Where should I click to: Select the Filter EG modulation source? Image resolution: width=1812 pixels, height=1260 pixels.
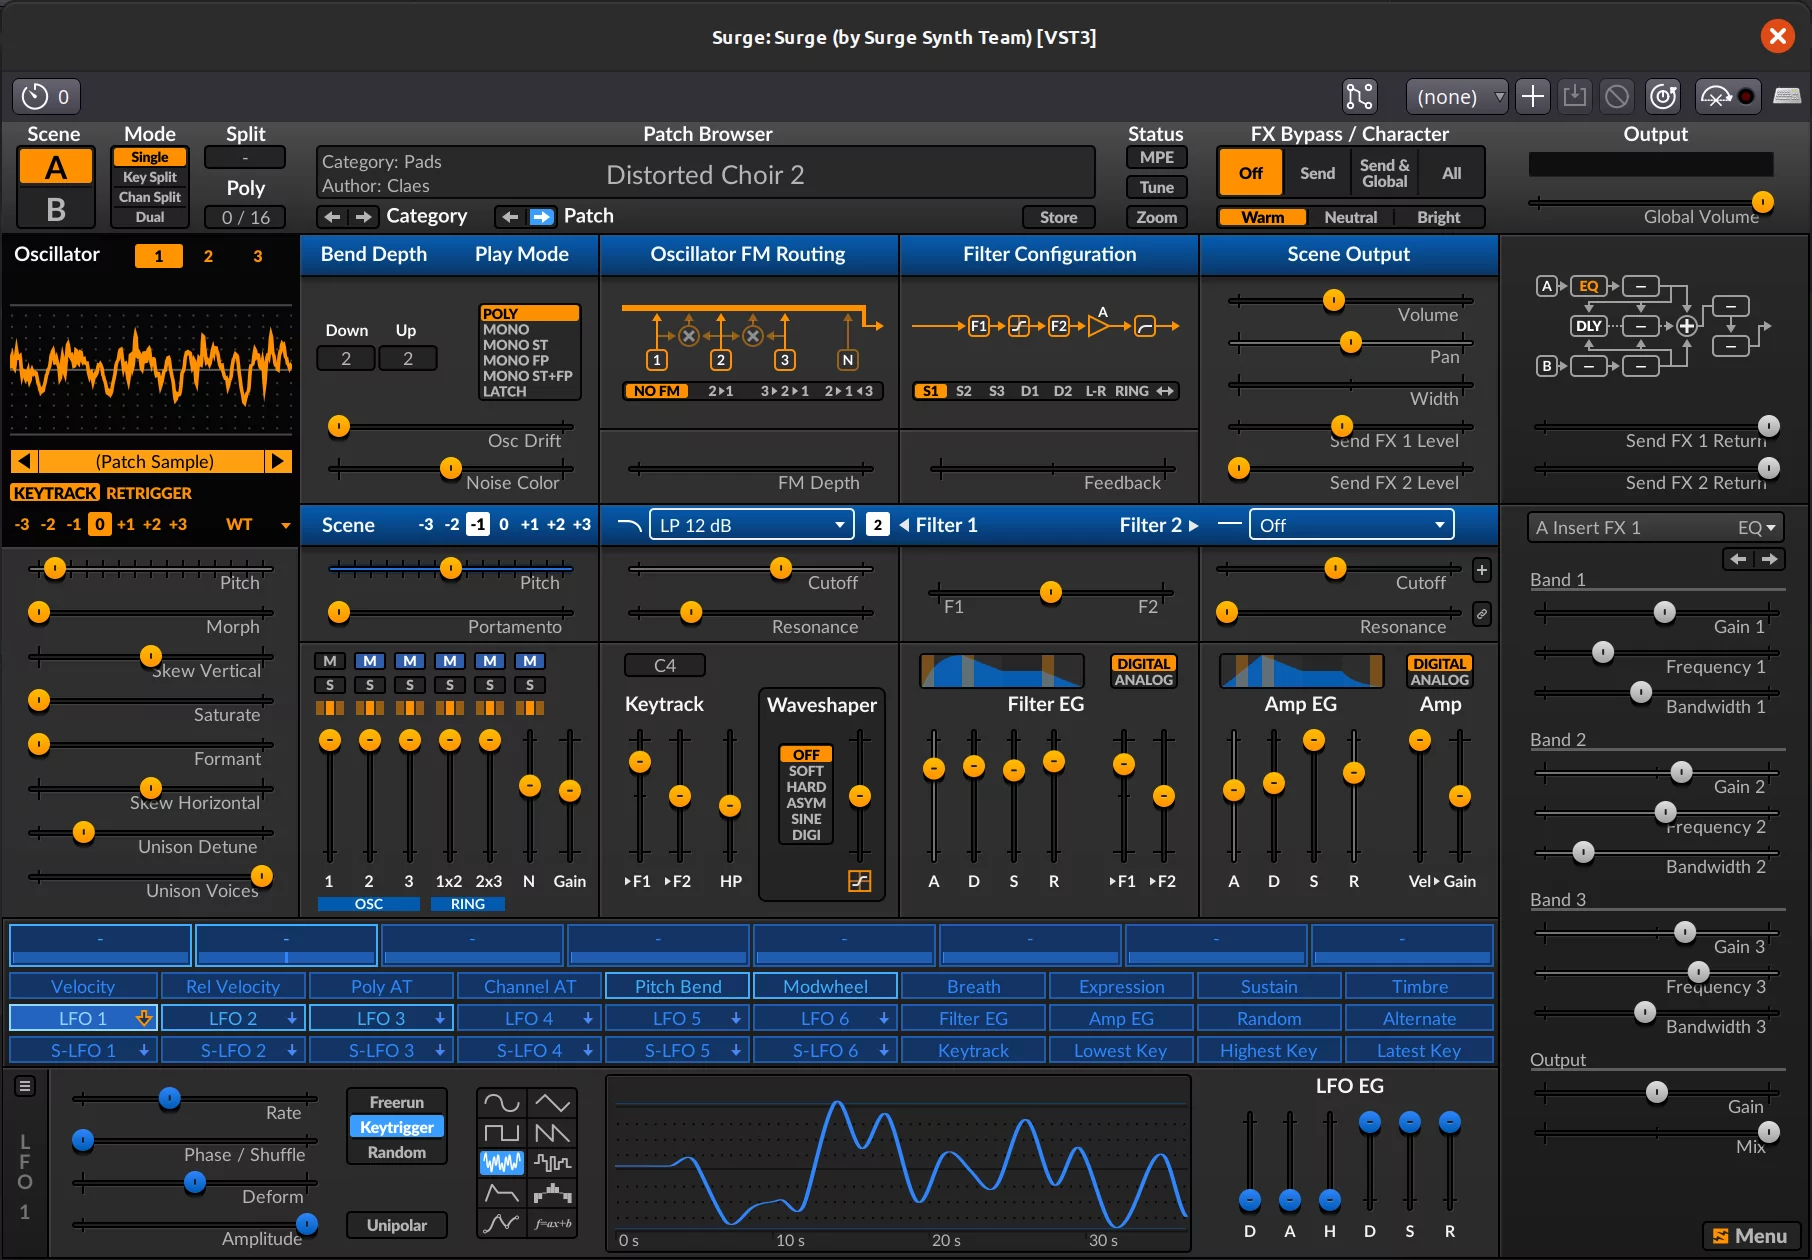pyautogui.click(x=973, y=1018)
